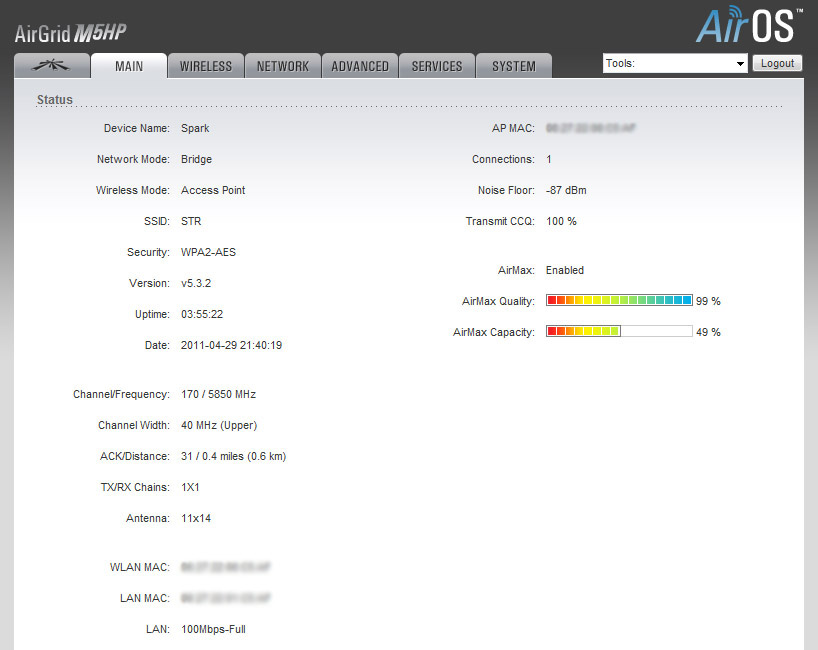Select the device name value Spark

(195, 128)
